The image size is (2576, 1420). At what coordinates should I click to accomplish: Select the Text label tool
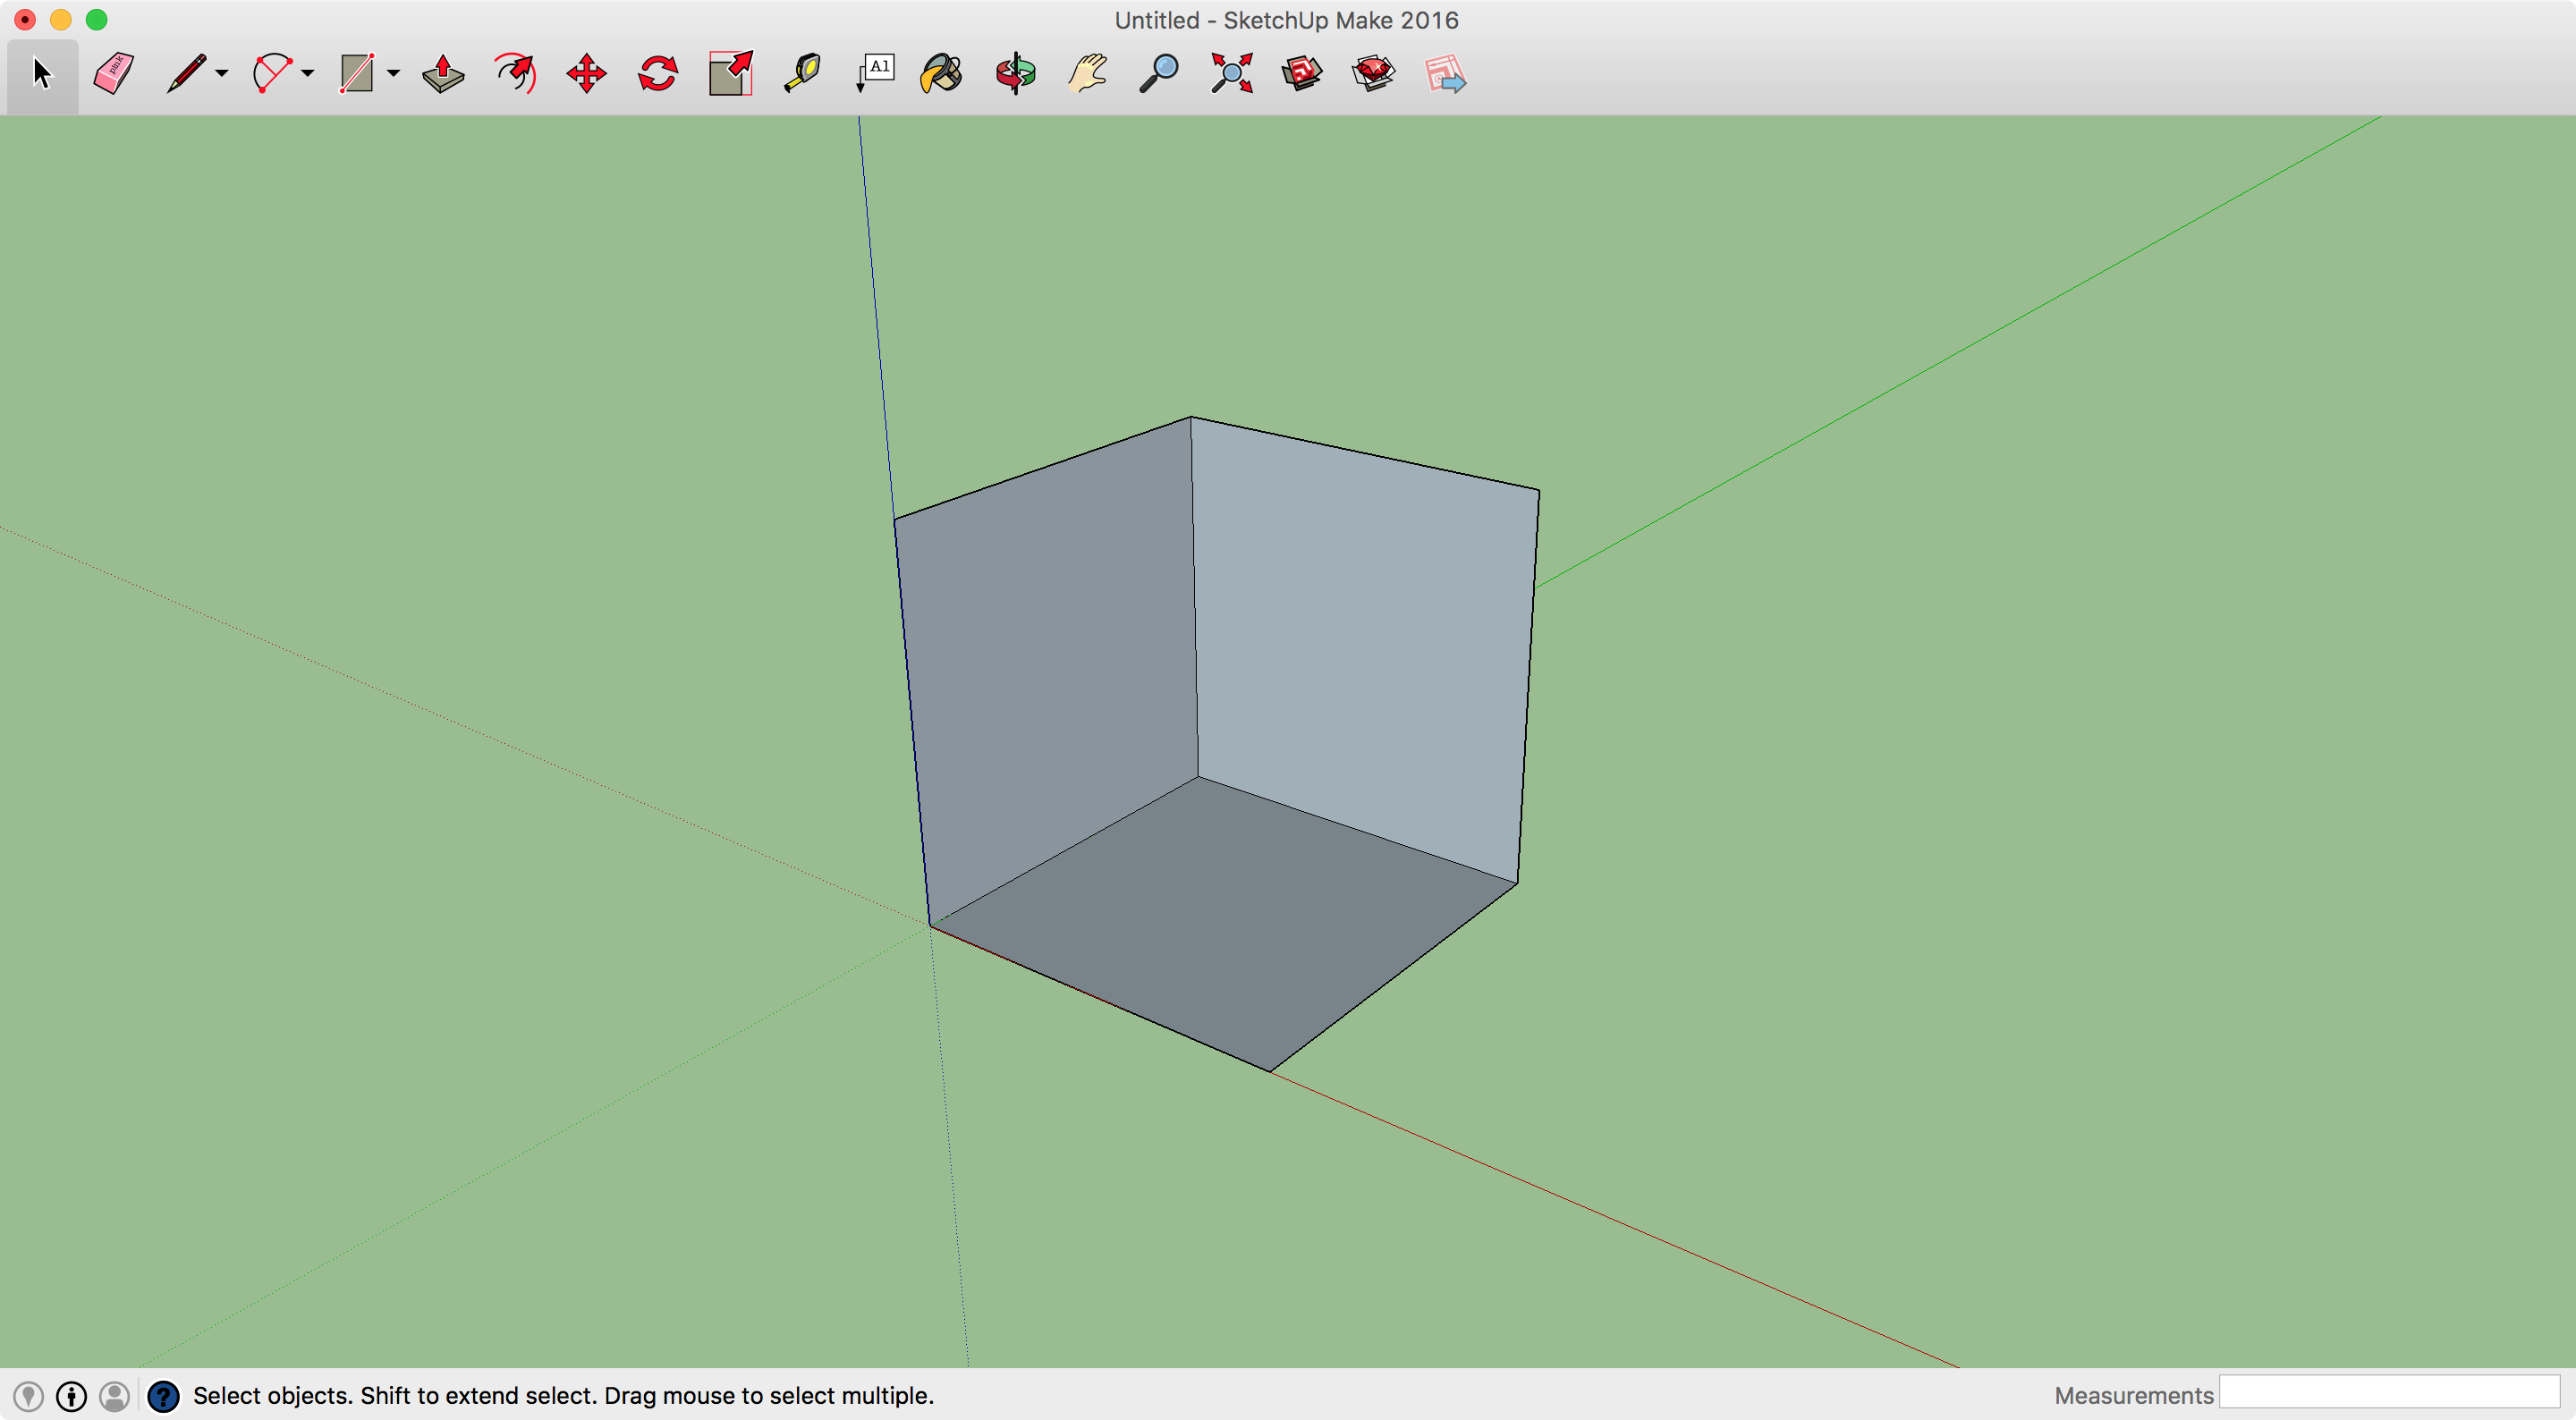point(875,74)
